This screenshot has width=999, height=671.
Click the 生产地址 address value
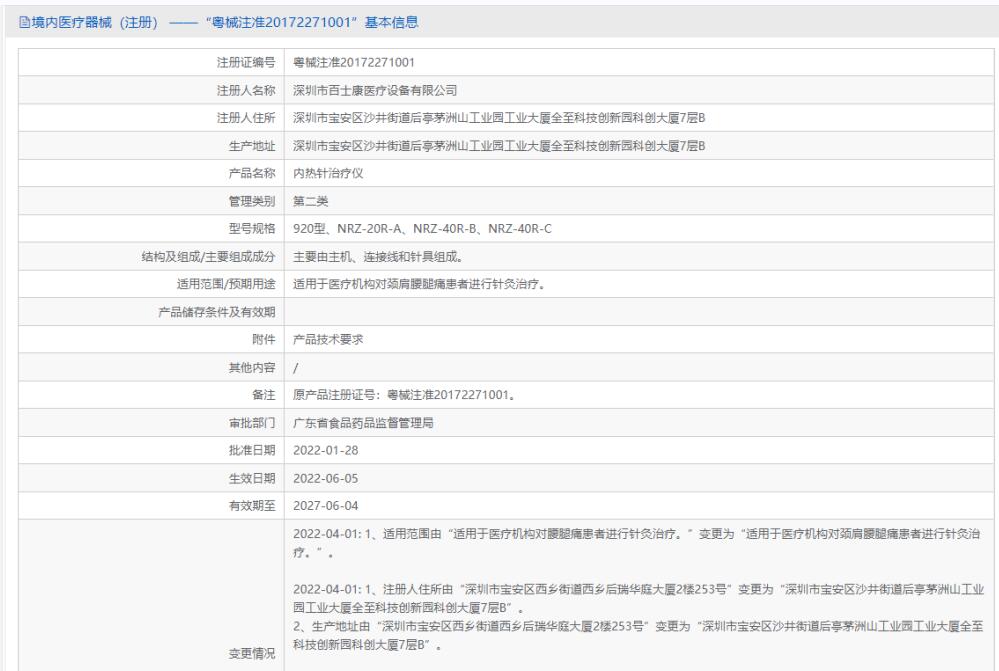[499, 146]
